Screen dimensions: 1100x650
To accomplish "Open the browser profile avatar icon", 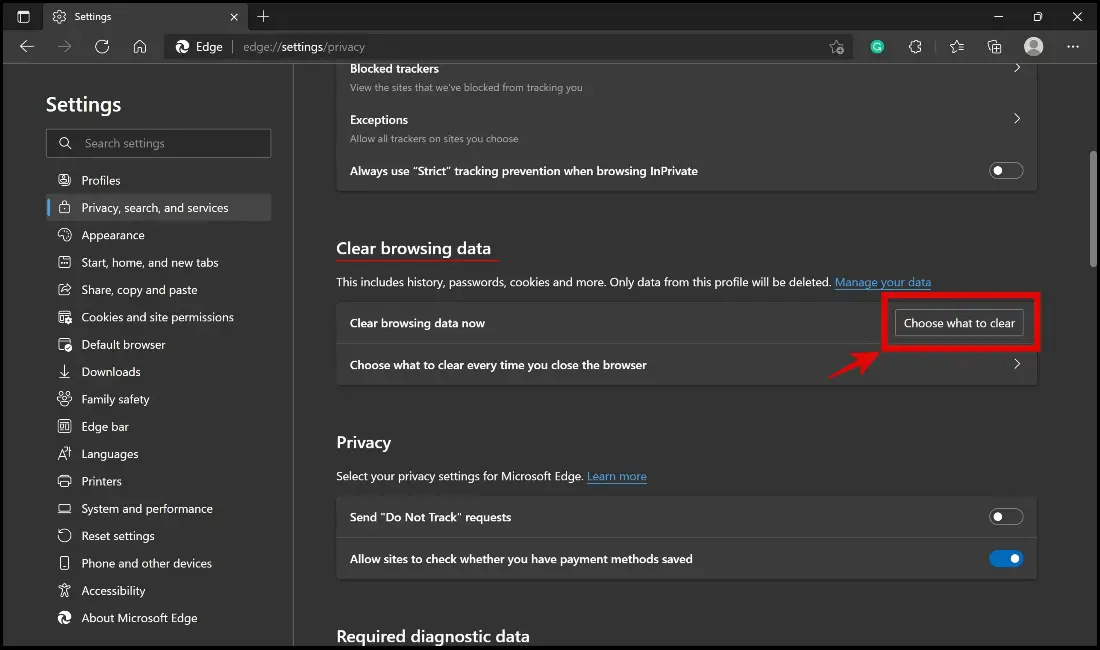I will coord(1033,46).
